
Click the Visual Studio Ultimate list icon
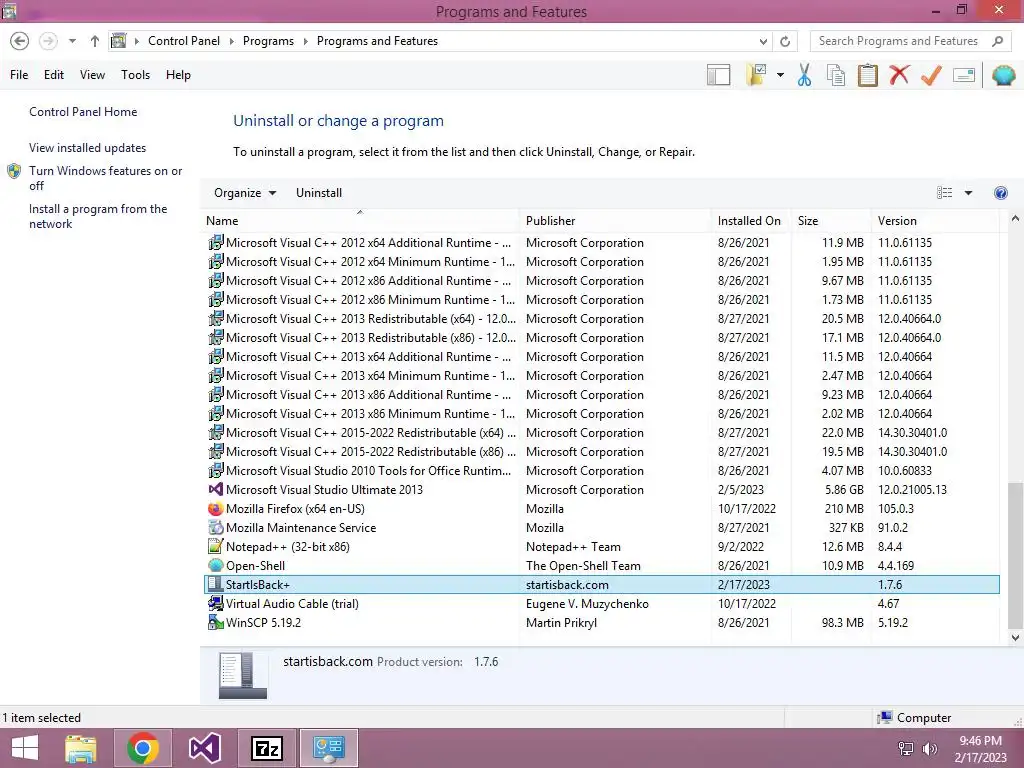click(x=216, y=490)
